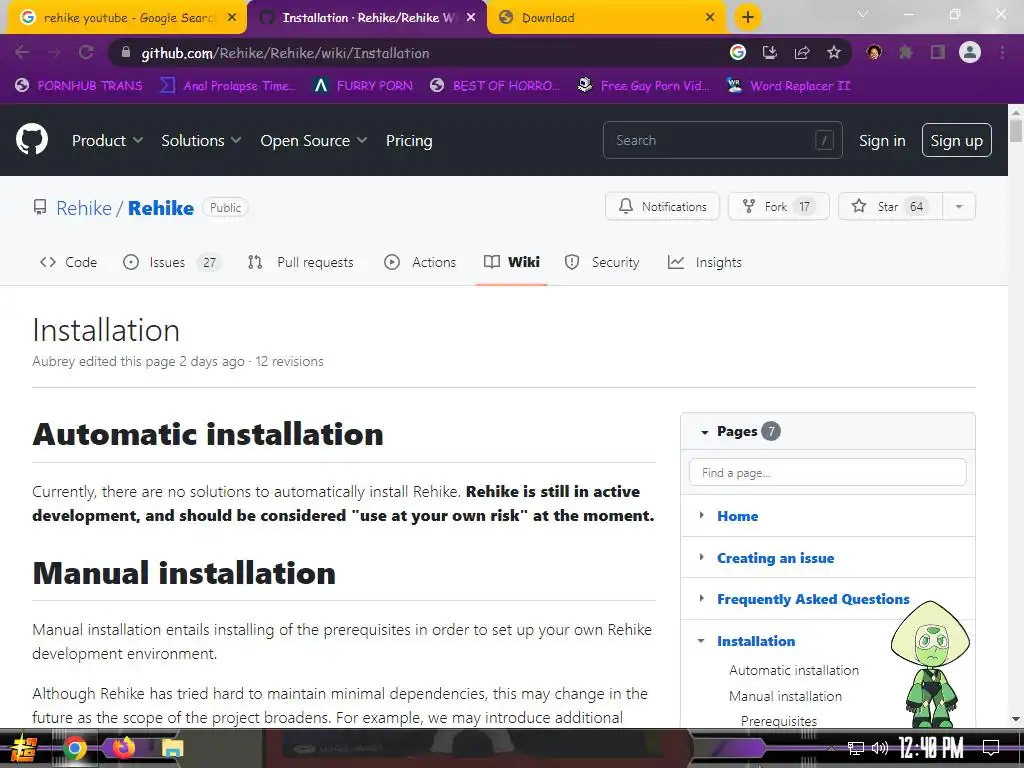Open the Word Replacer II bookmark
Image resolution: width=1024 pixels, height=768 pixels.
coord(789,86)
